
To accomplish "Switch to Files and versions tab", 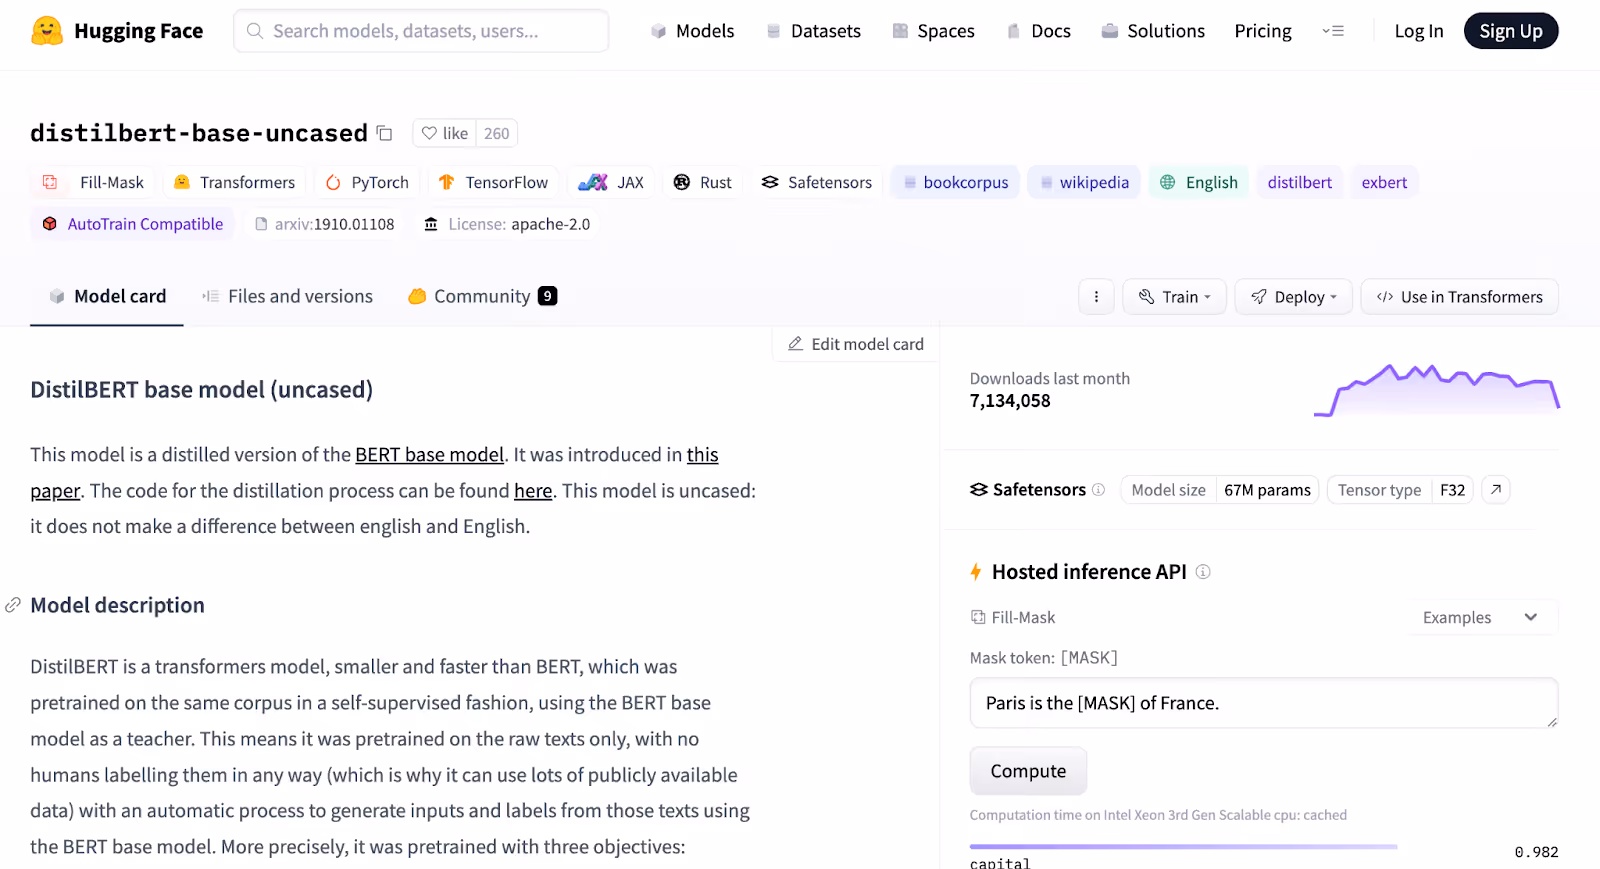I will [x=287, y=296].
